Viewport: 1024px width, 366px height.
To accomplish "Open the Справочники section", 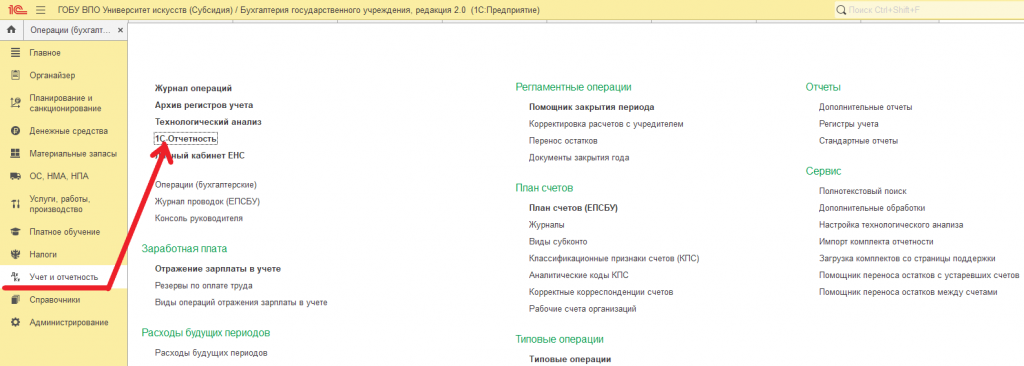I will pyautogui.click(x=55, y=300).
